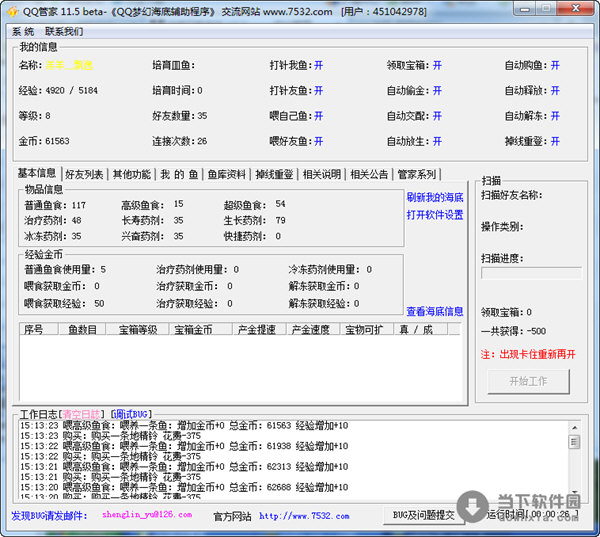The width and height of the screenshot is (600, 537).
Task: Switch to the 管家系列 tab
Action: pos(417,175)
